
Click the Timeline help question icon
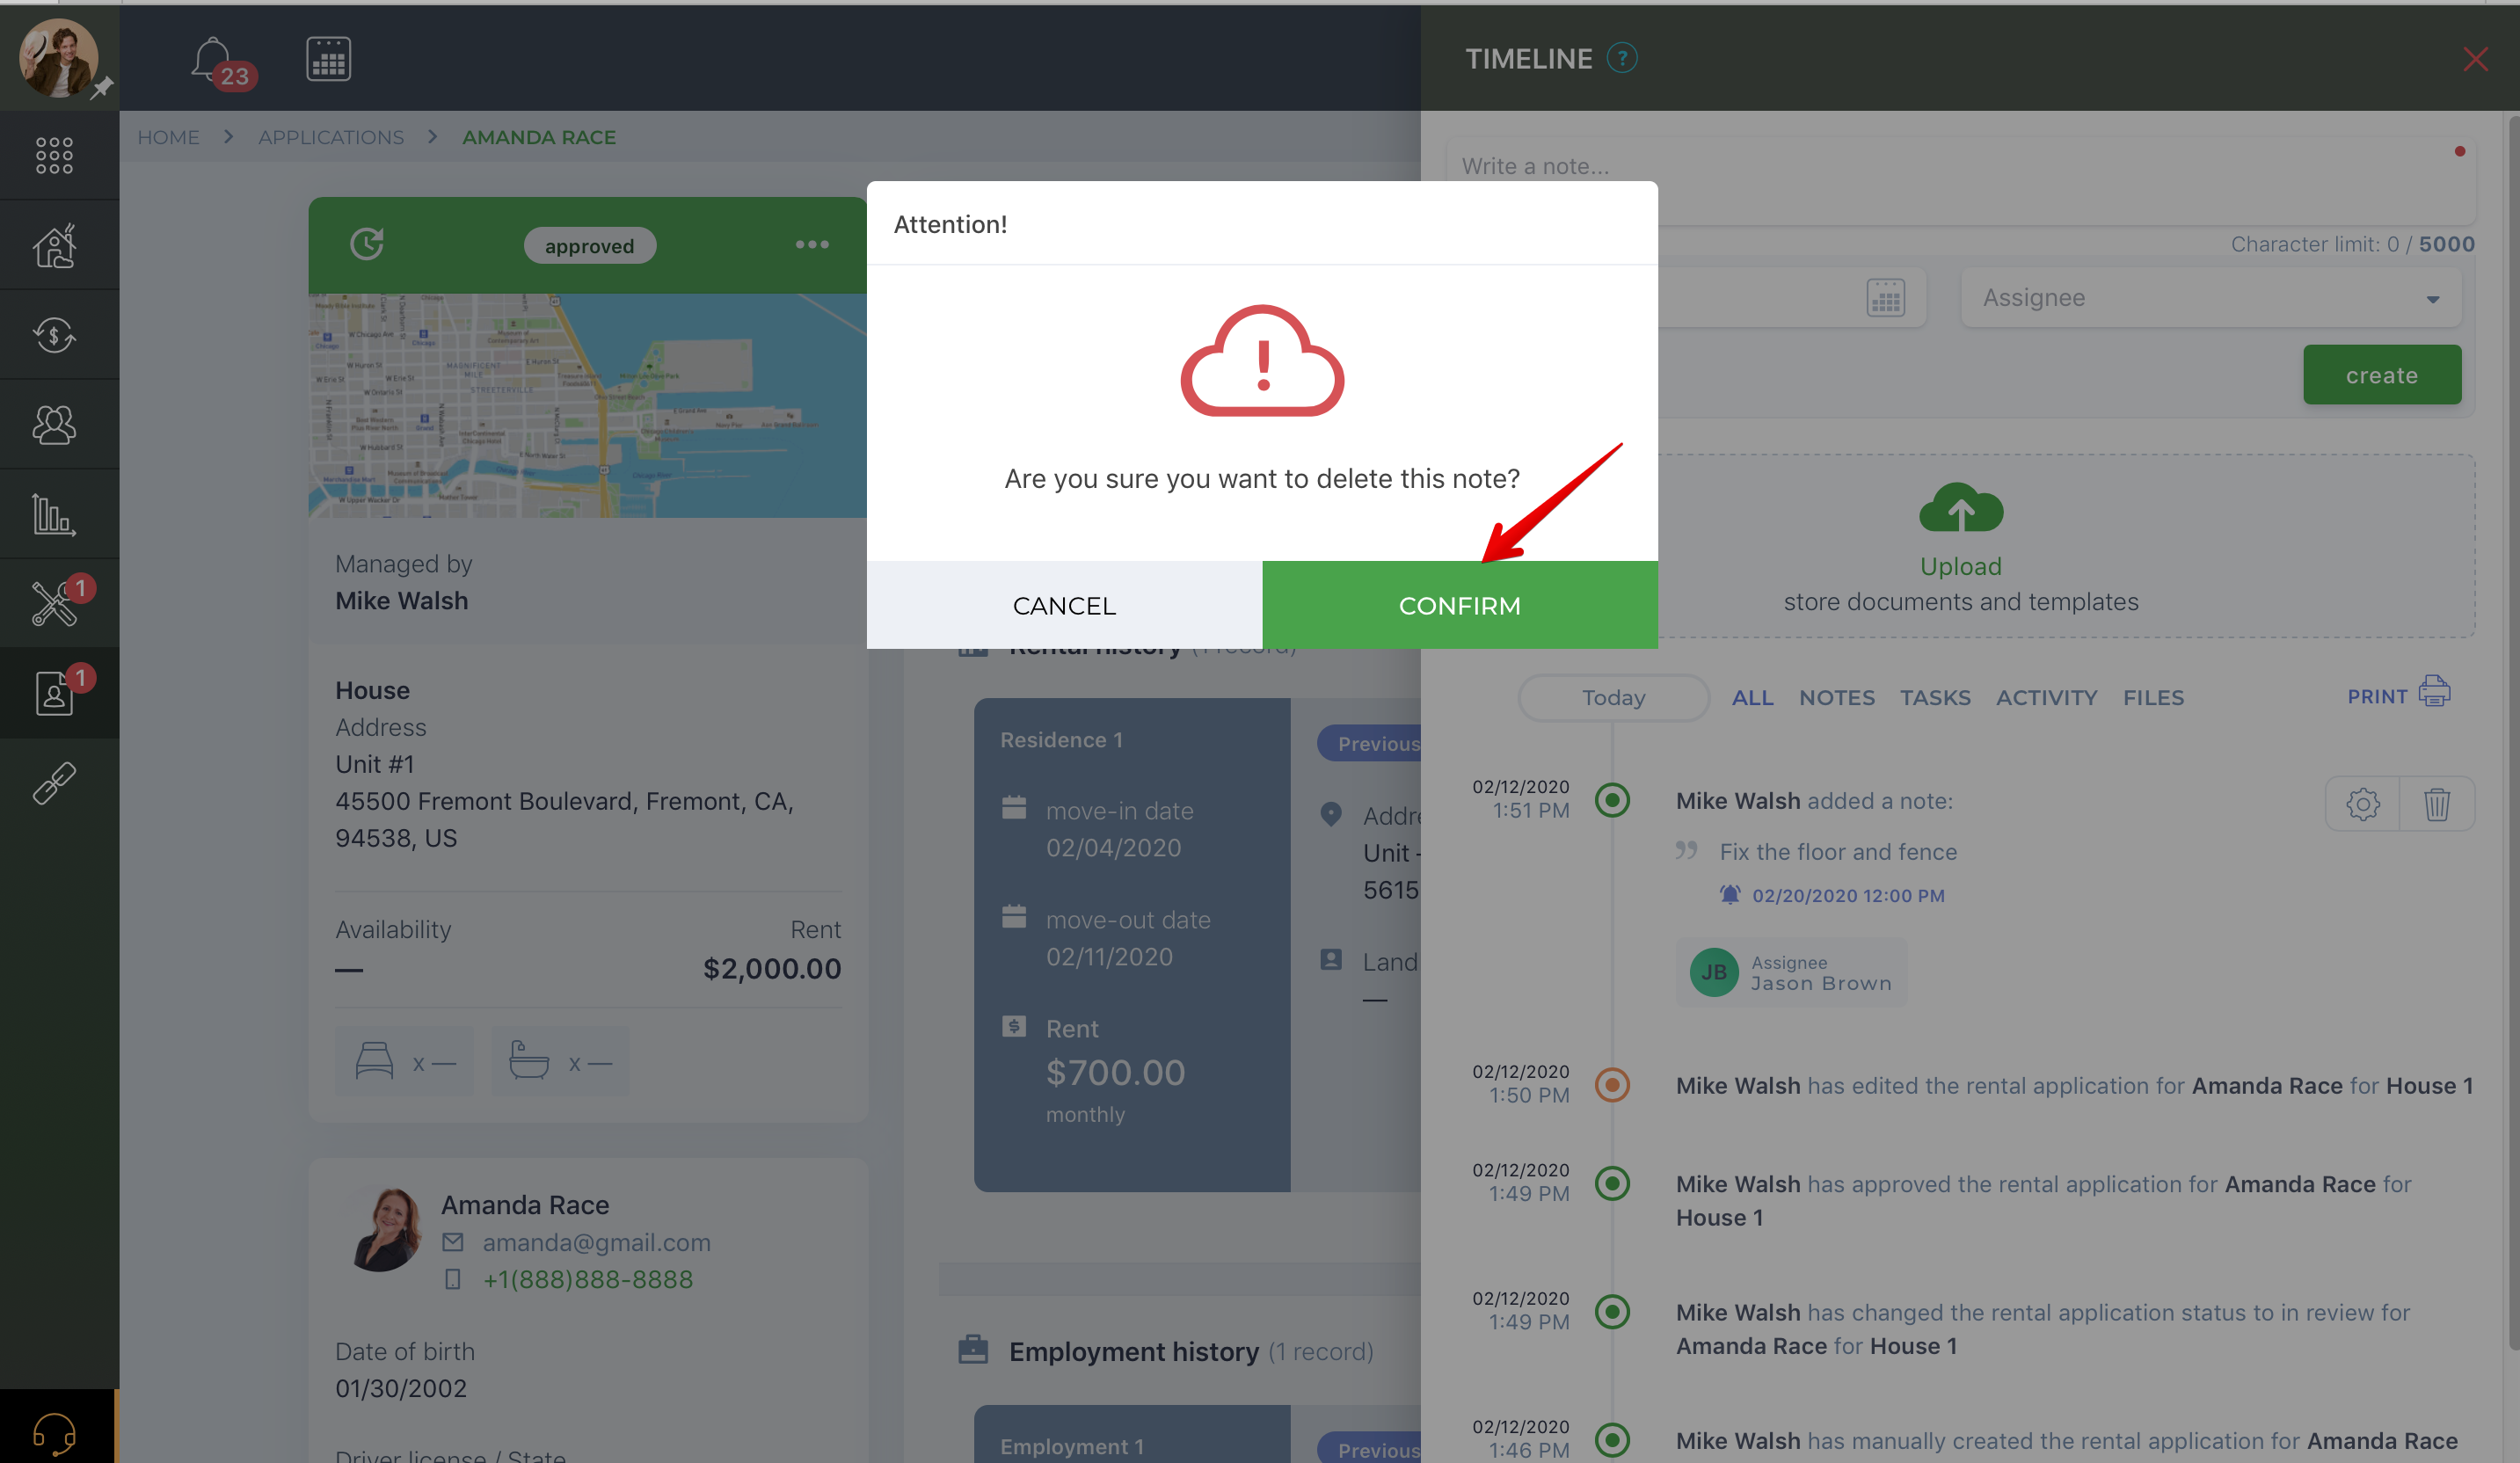tap(1622, 58)
